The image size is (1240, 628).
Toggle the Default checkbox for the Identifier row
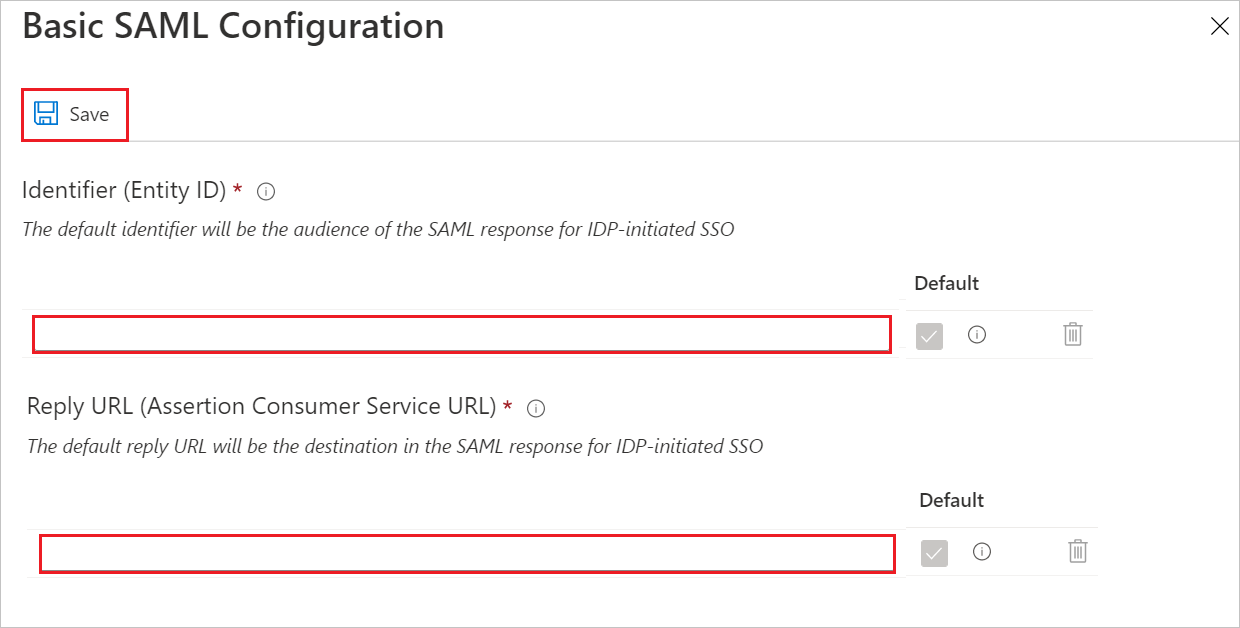click(928, 335)
